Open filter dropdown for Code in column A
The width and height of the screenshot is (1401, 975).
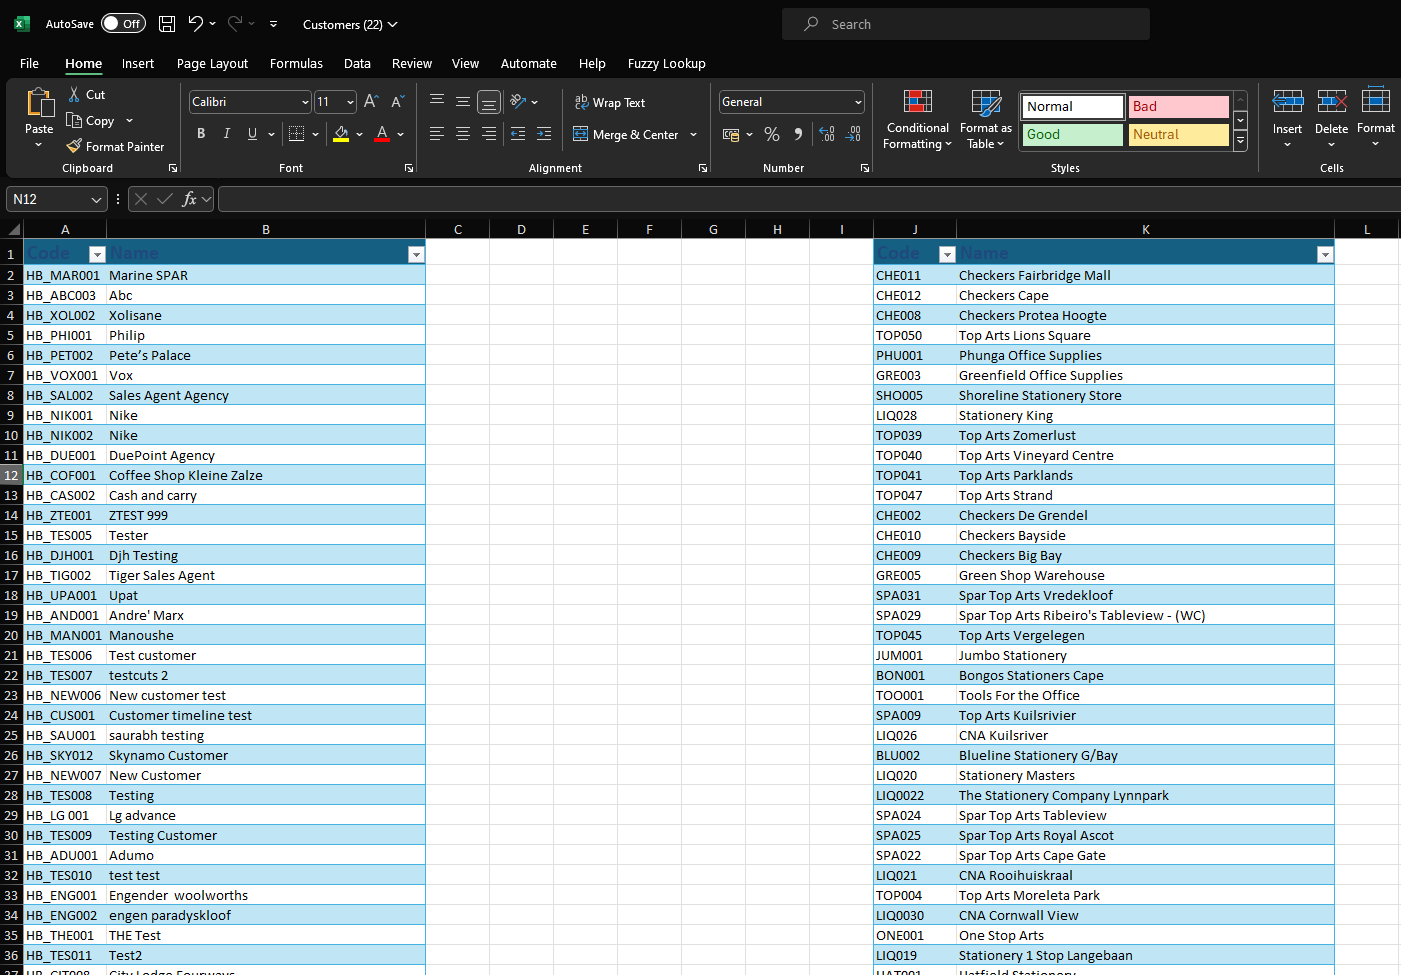[x=97, y=254]
